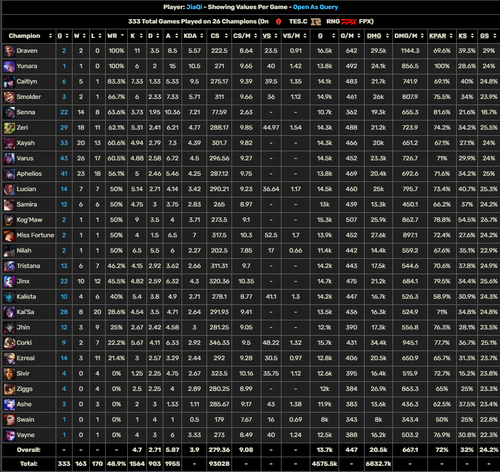Open Aphelios 41 games link

coord(64,174)
